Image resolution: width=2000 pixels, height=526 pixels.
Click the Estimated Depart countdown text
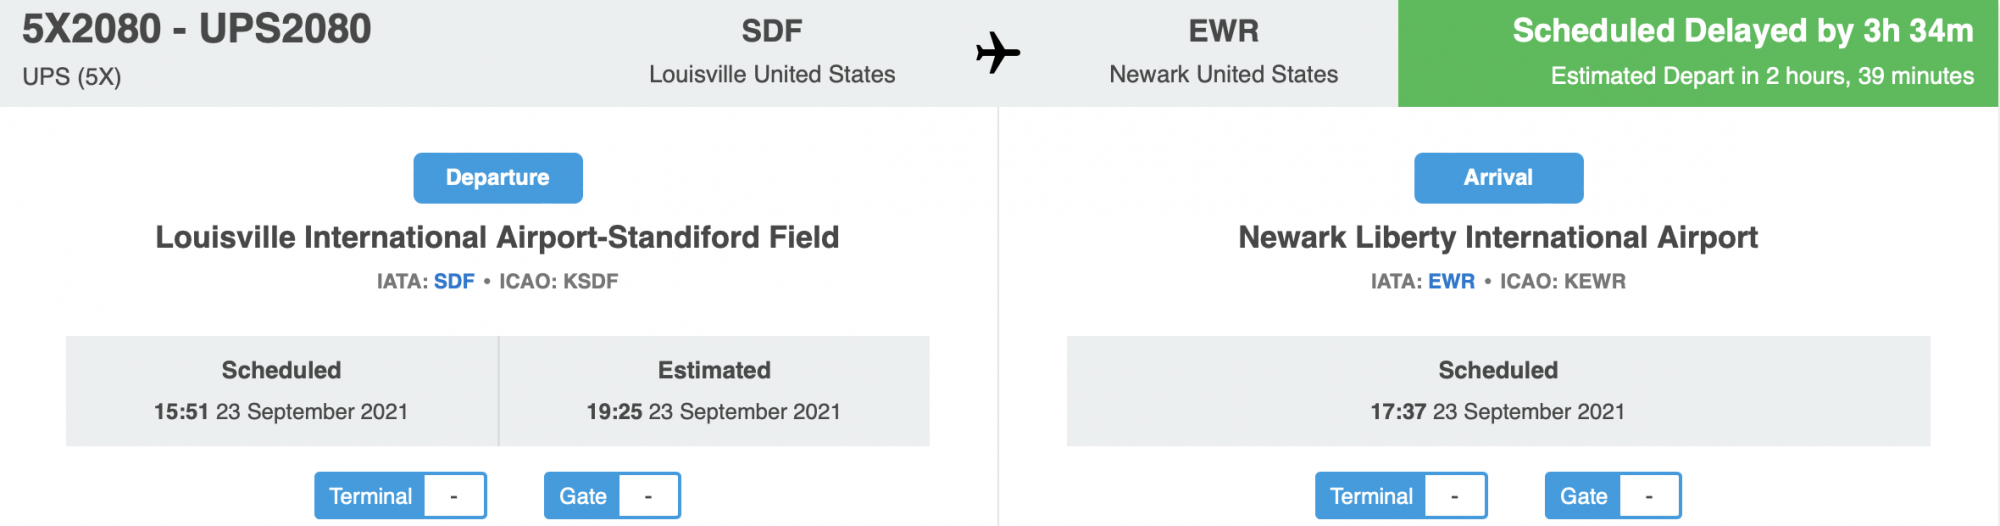pyautogui.click(x=1761, y=76)
